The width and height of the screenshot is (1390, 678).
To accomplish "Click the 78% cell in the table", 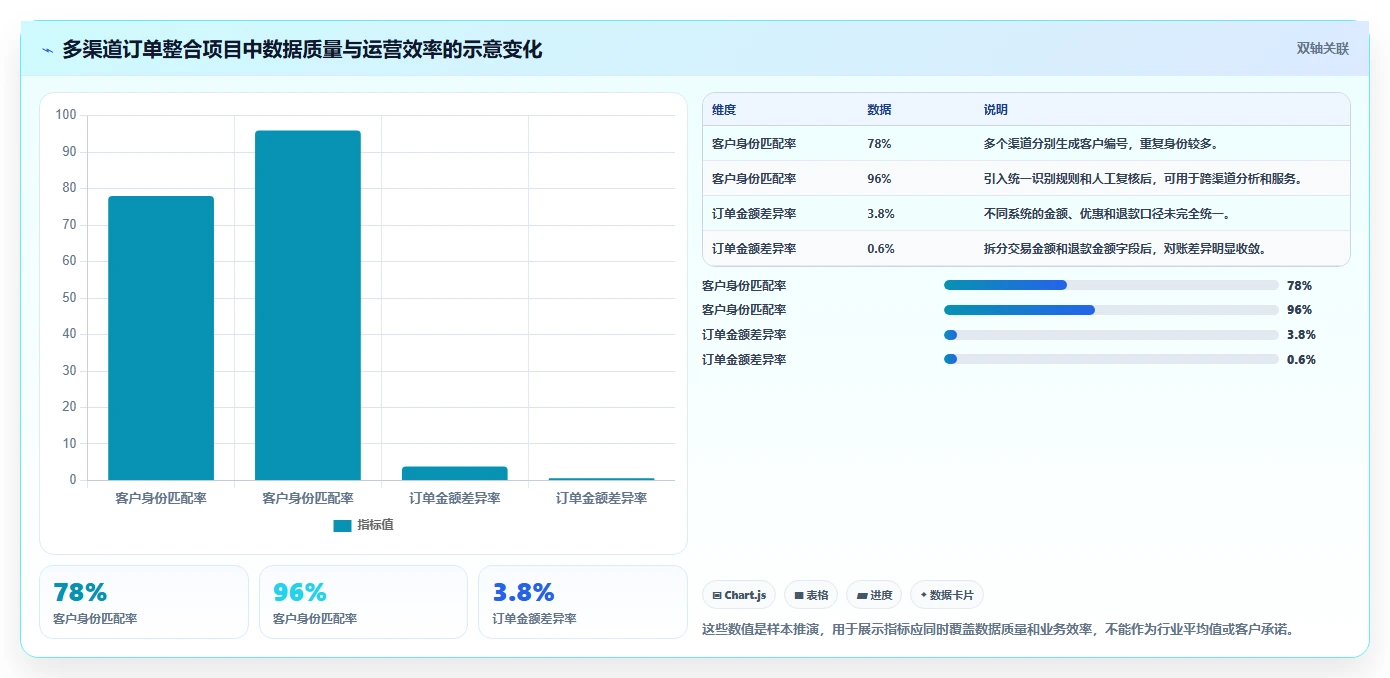I will click(x=879, y=144).
